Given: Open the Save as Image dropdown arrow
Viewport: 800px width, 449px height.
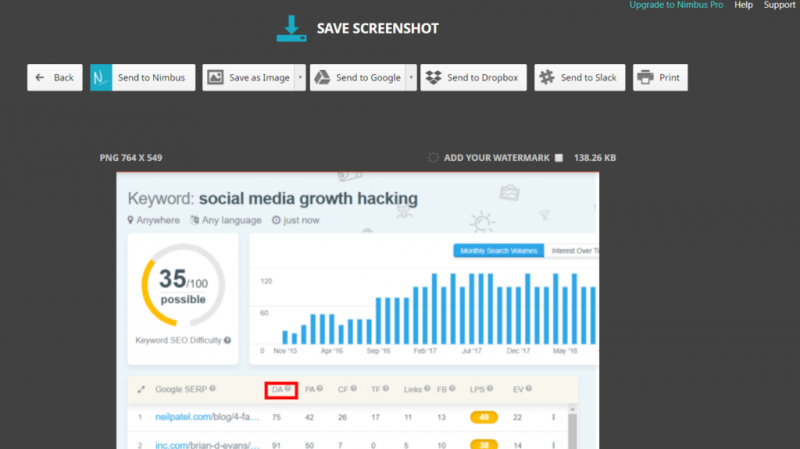Looking at the screenshot, I should tap(300, 78).
